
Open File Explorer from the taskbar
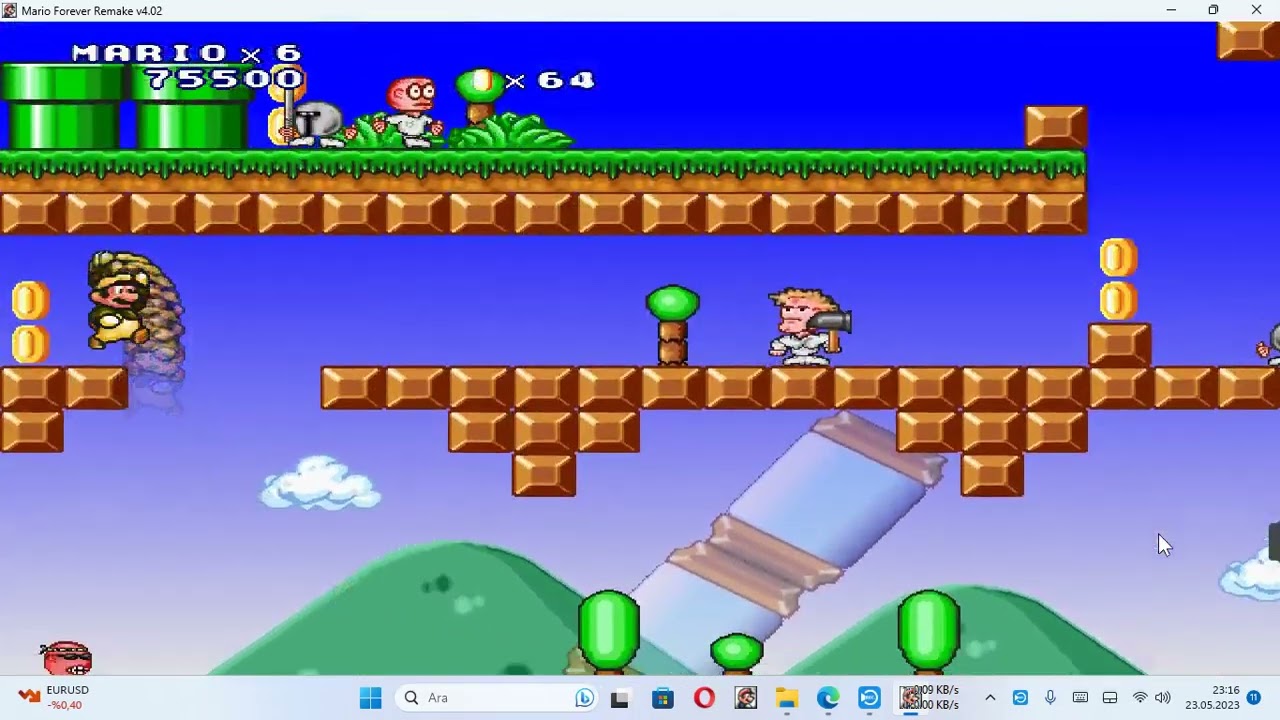pyautogui.click(x=787, y=698)
